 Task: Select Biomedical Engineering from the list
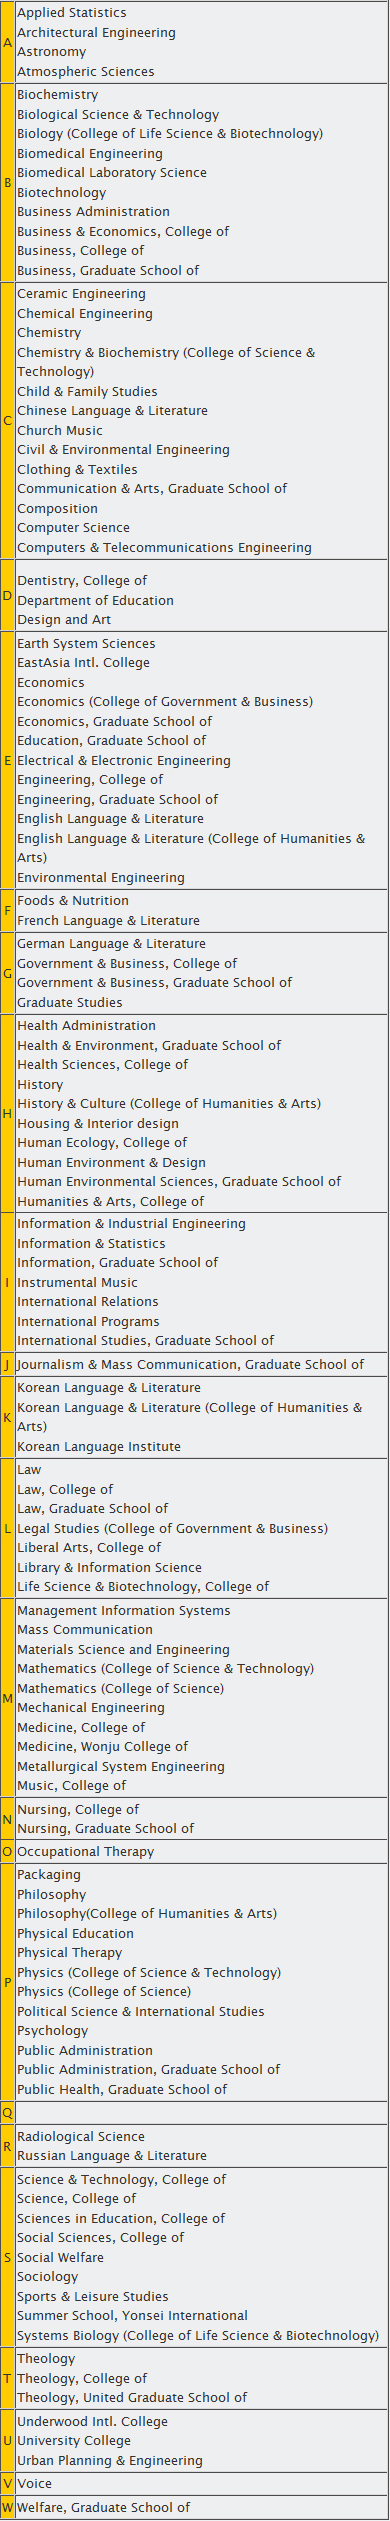coord(89,154)
